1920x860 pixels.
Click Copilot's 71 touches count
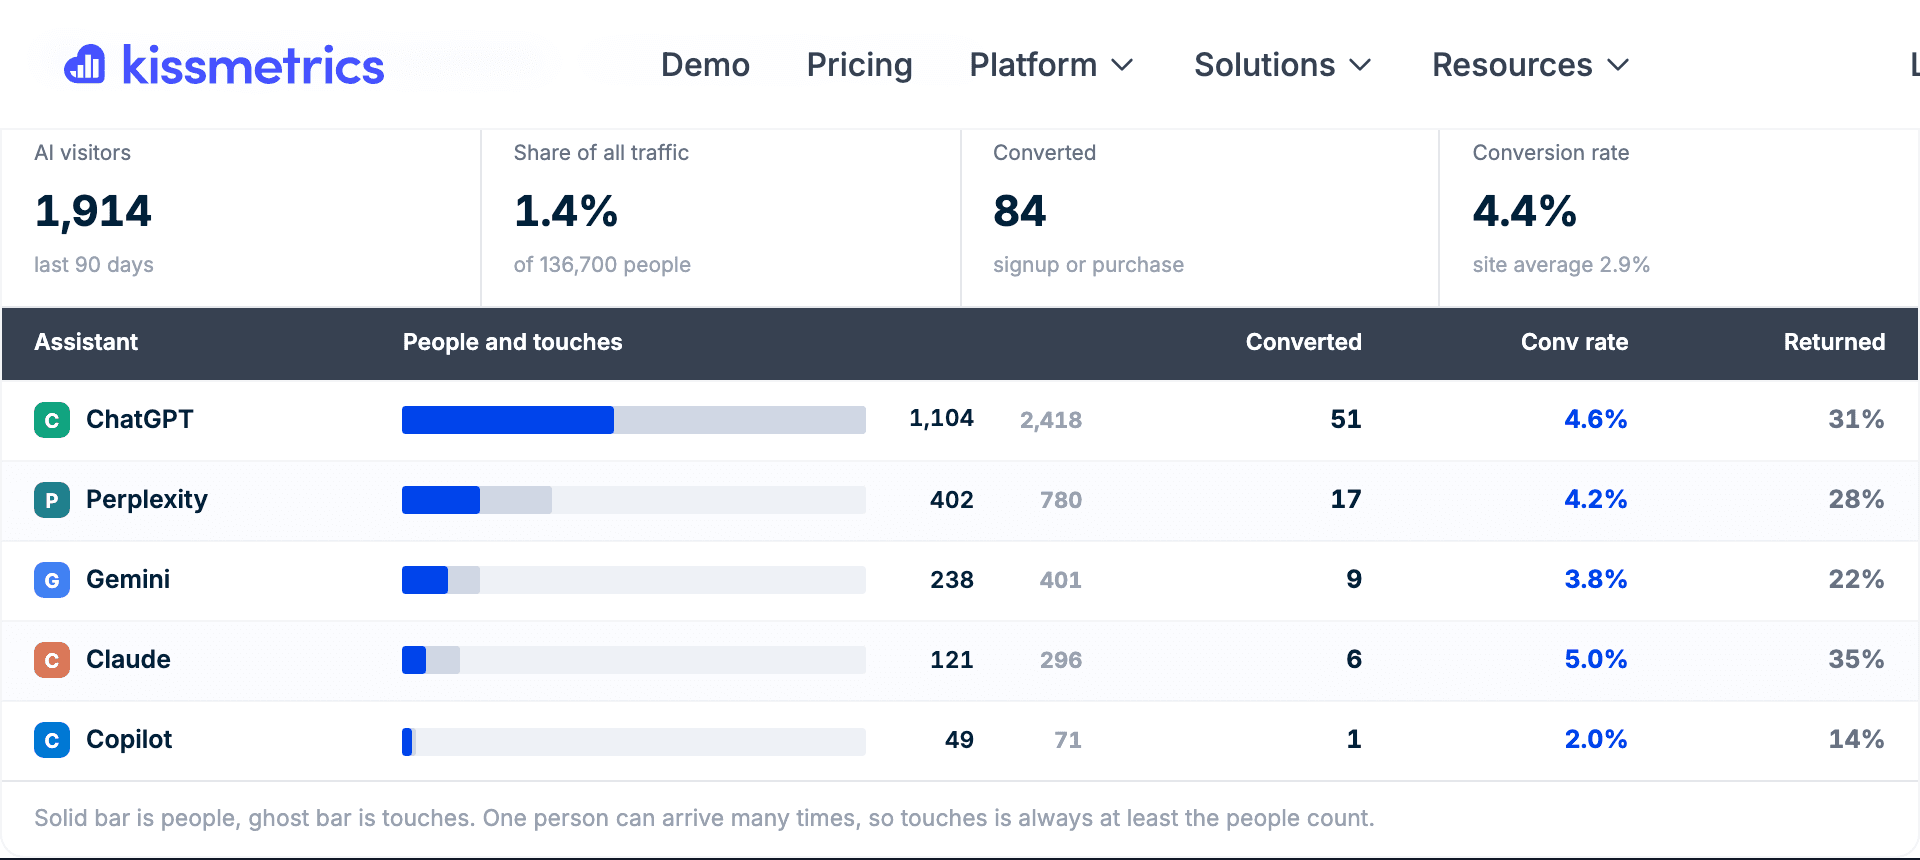(x=1068, y=740)
